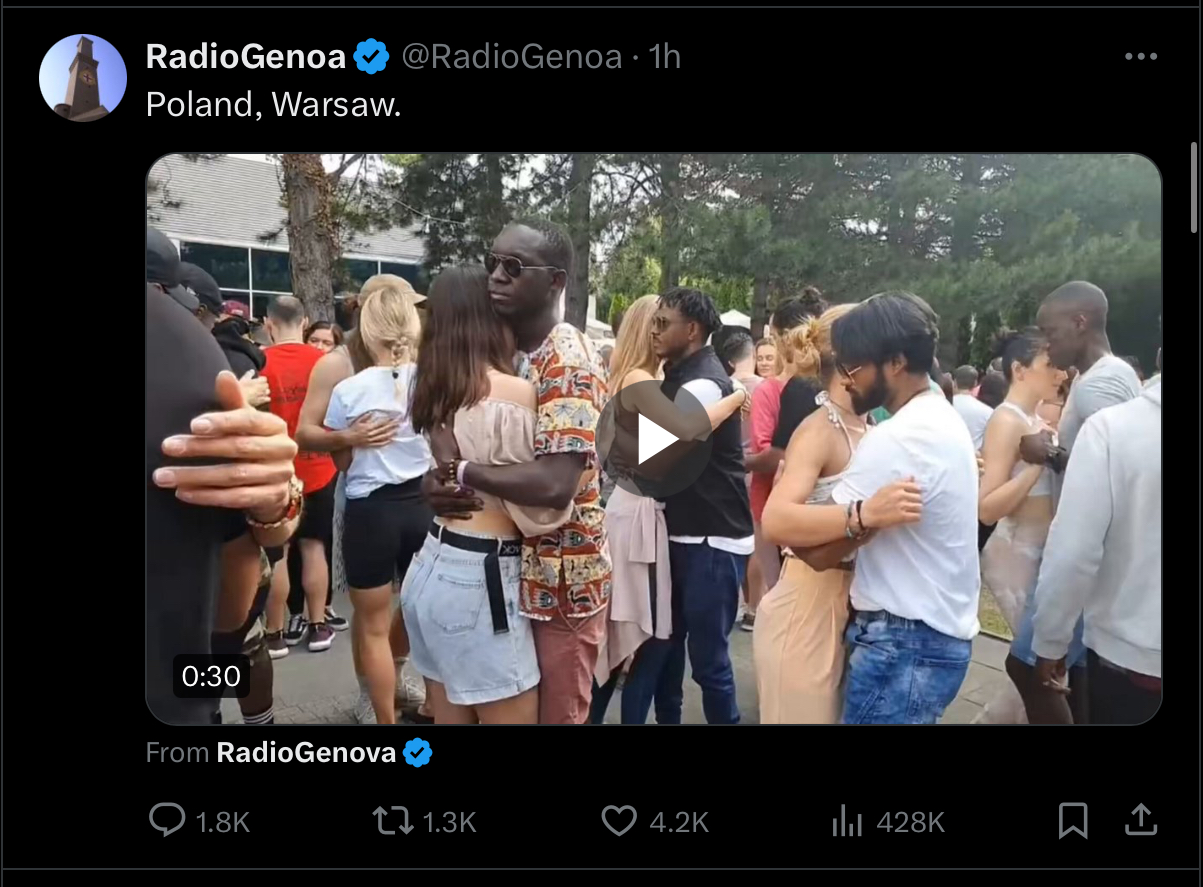Viewport: 1203px width, 887px height.
Task: Like the post with heart icon
Action: 619,822
